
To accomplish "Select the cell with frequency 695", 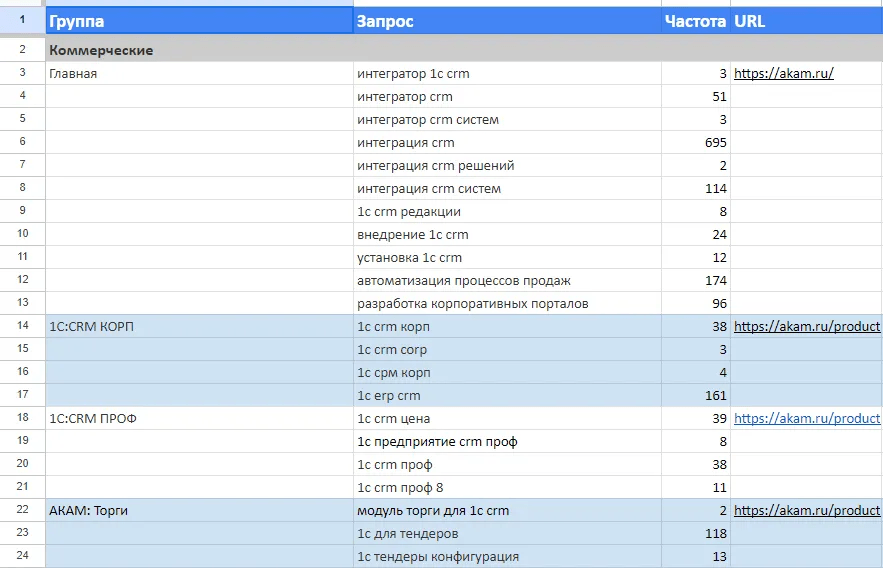I will (x=695, y=143).
